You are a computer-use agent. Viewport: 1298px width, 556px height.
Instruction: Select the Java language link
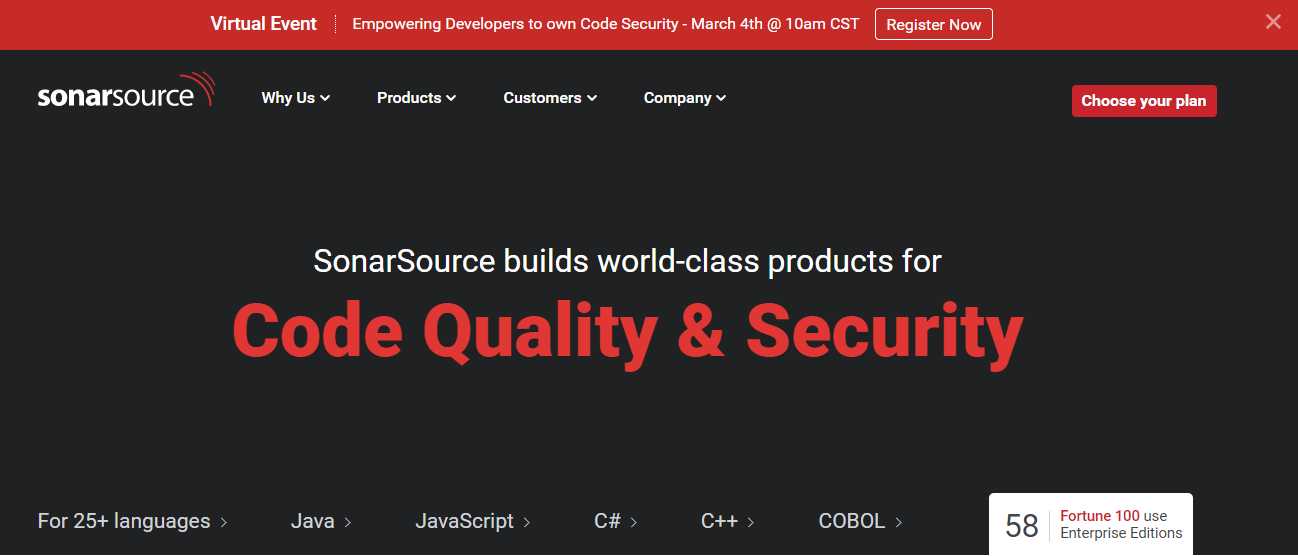point(320,521)
